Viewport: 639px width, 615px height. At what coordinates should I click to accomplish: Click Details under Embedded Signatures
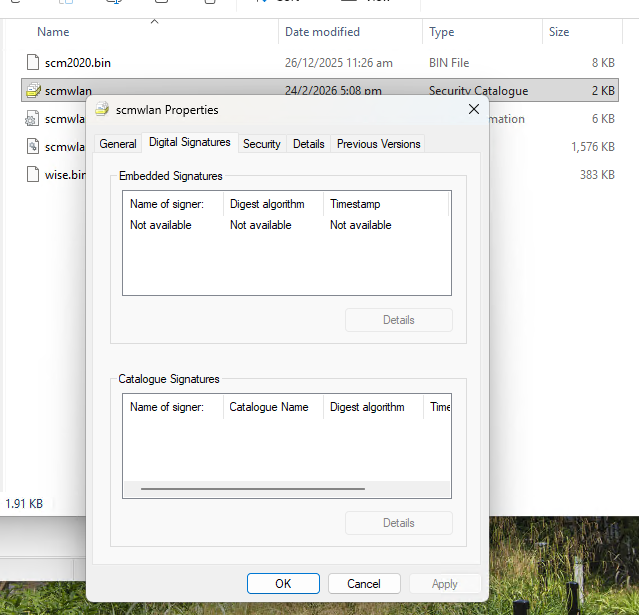[399, 320]
